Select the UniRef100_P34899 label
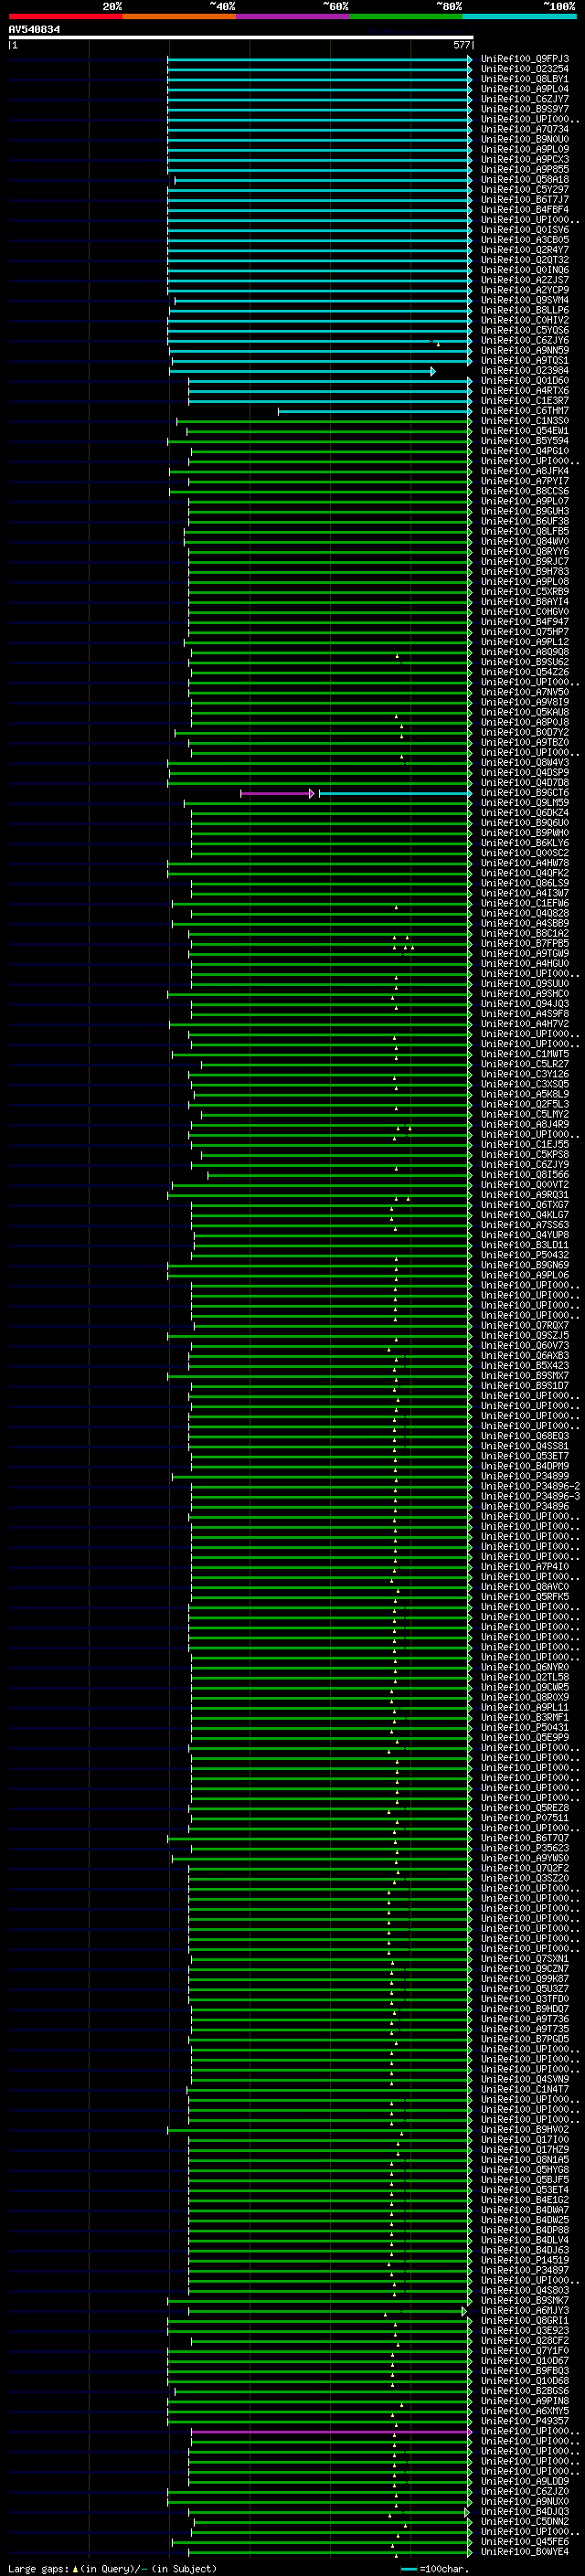 (x=525, y=1477)
